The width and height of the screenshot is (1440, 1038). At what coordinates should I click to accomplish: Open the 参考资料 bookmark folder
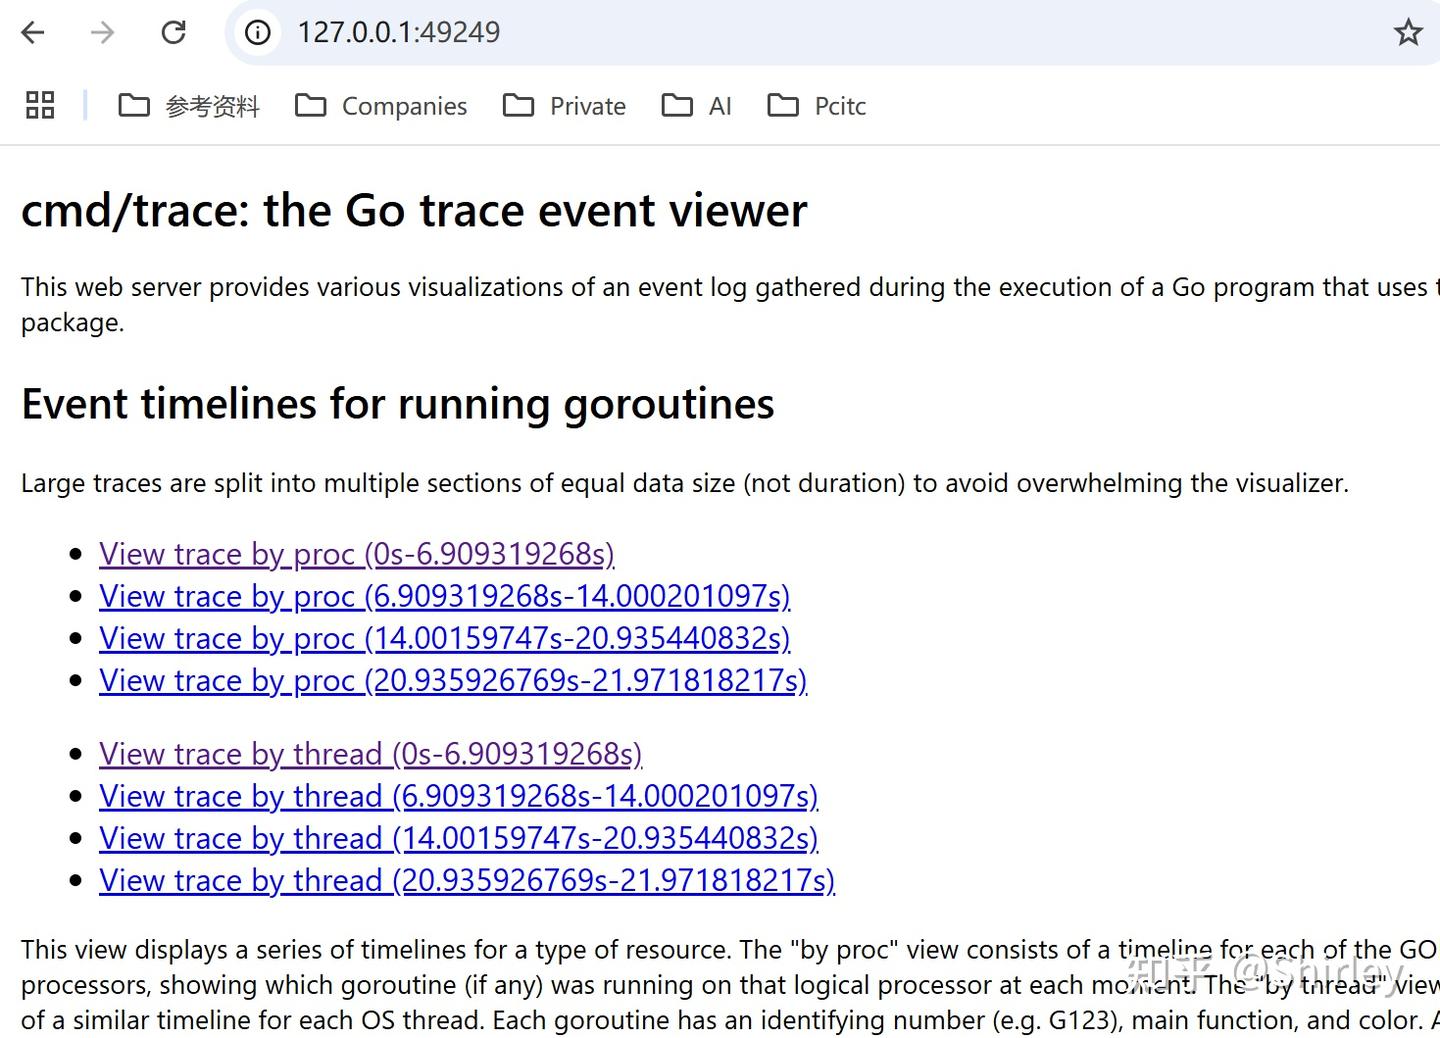(189, 106)
